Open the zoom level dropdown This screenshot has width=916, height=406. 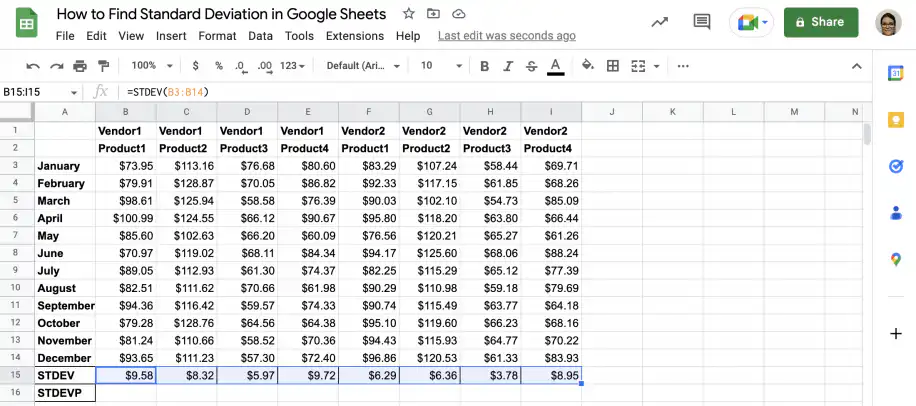coord(152,66)
